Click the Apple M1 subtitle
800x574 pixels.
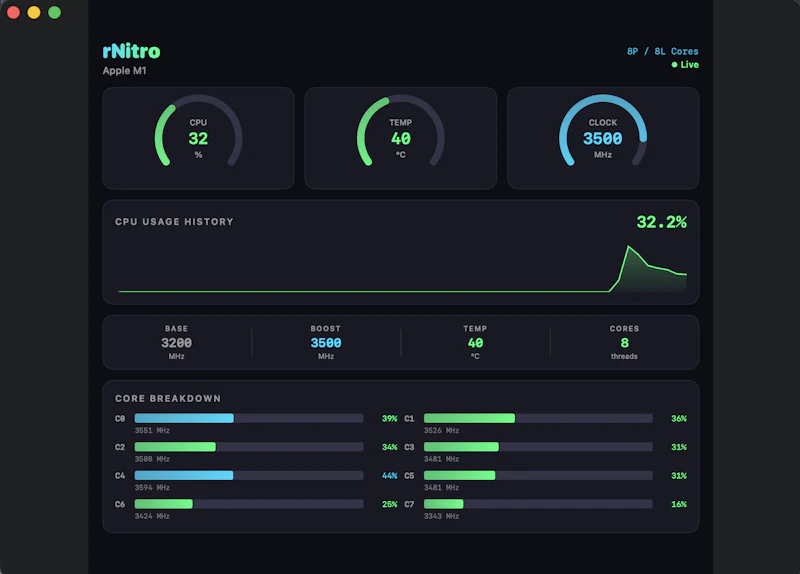pyautogui.click(x=124, y=70)
